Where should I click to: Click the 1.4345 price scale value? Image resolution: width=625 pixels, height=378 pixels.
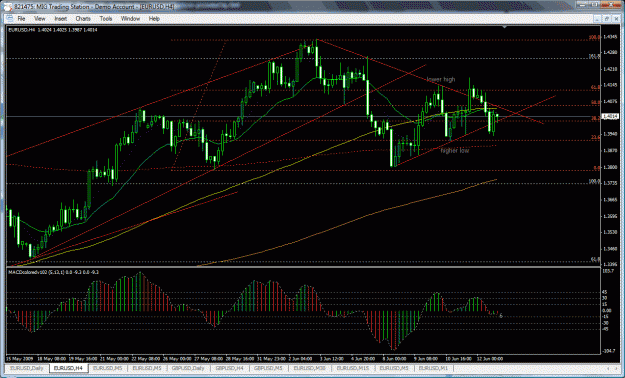click(610, 36)
